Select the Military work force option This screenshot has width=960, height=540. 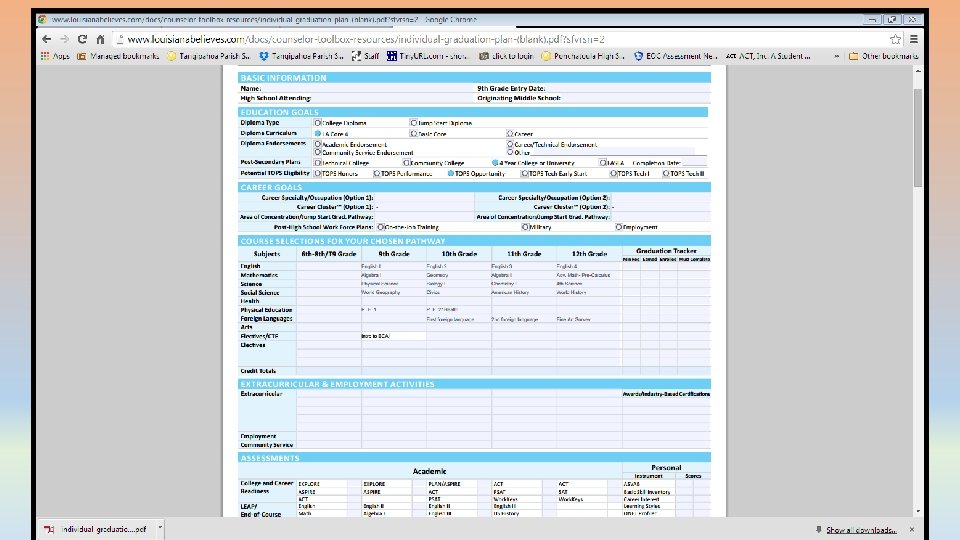[525, 227]
